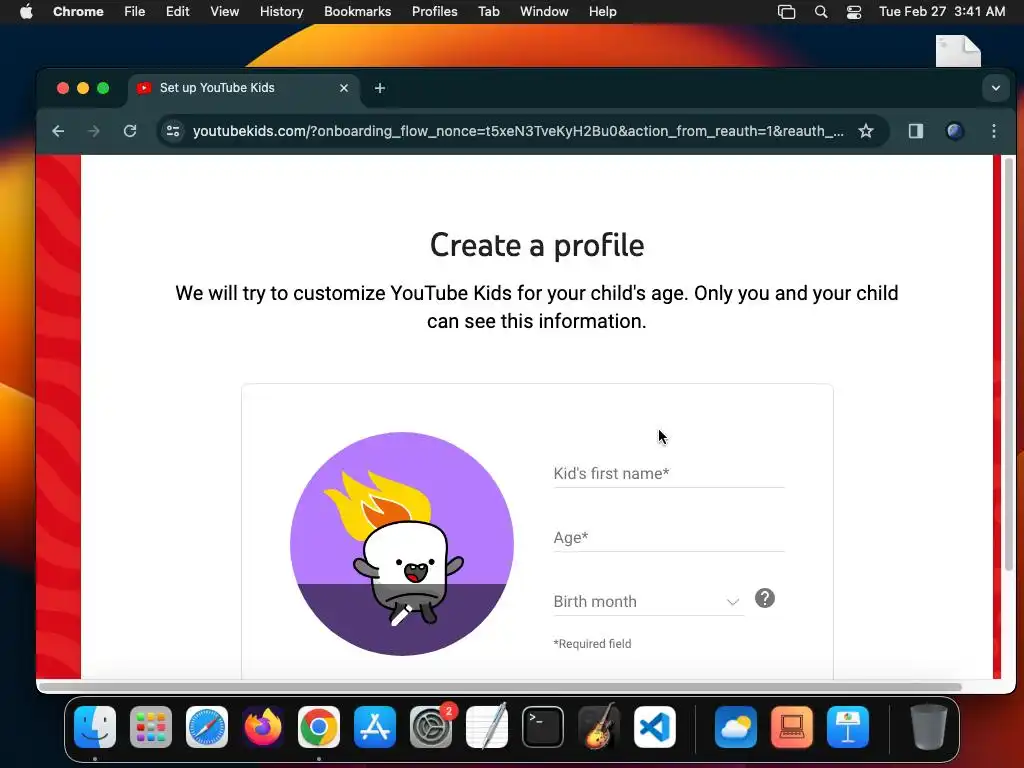This screenshot has height=768, width=1024.
Task: Click the Stage Manager menu bar icon
Action: click(x=786, y=12)
